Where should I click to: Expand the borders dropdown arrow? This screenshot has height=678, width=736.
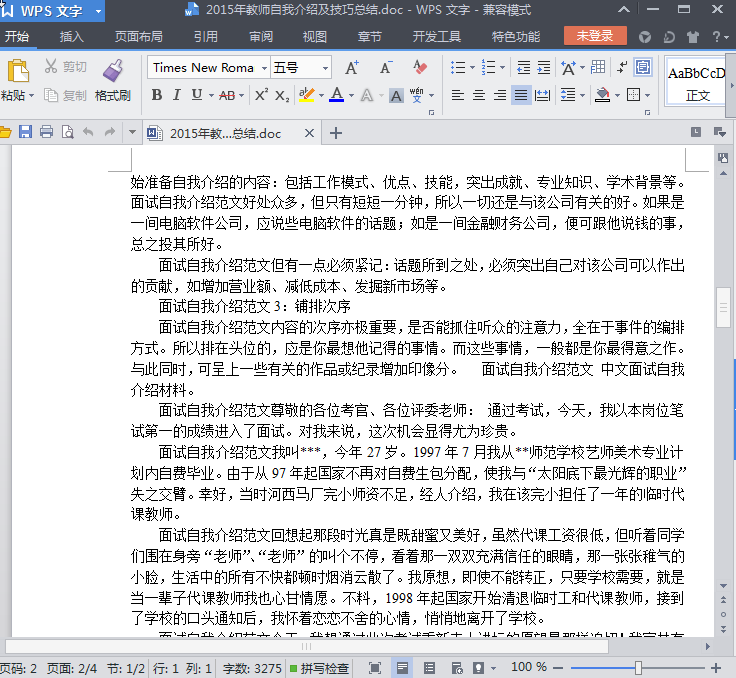coord(648,96)
